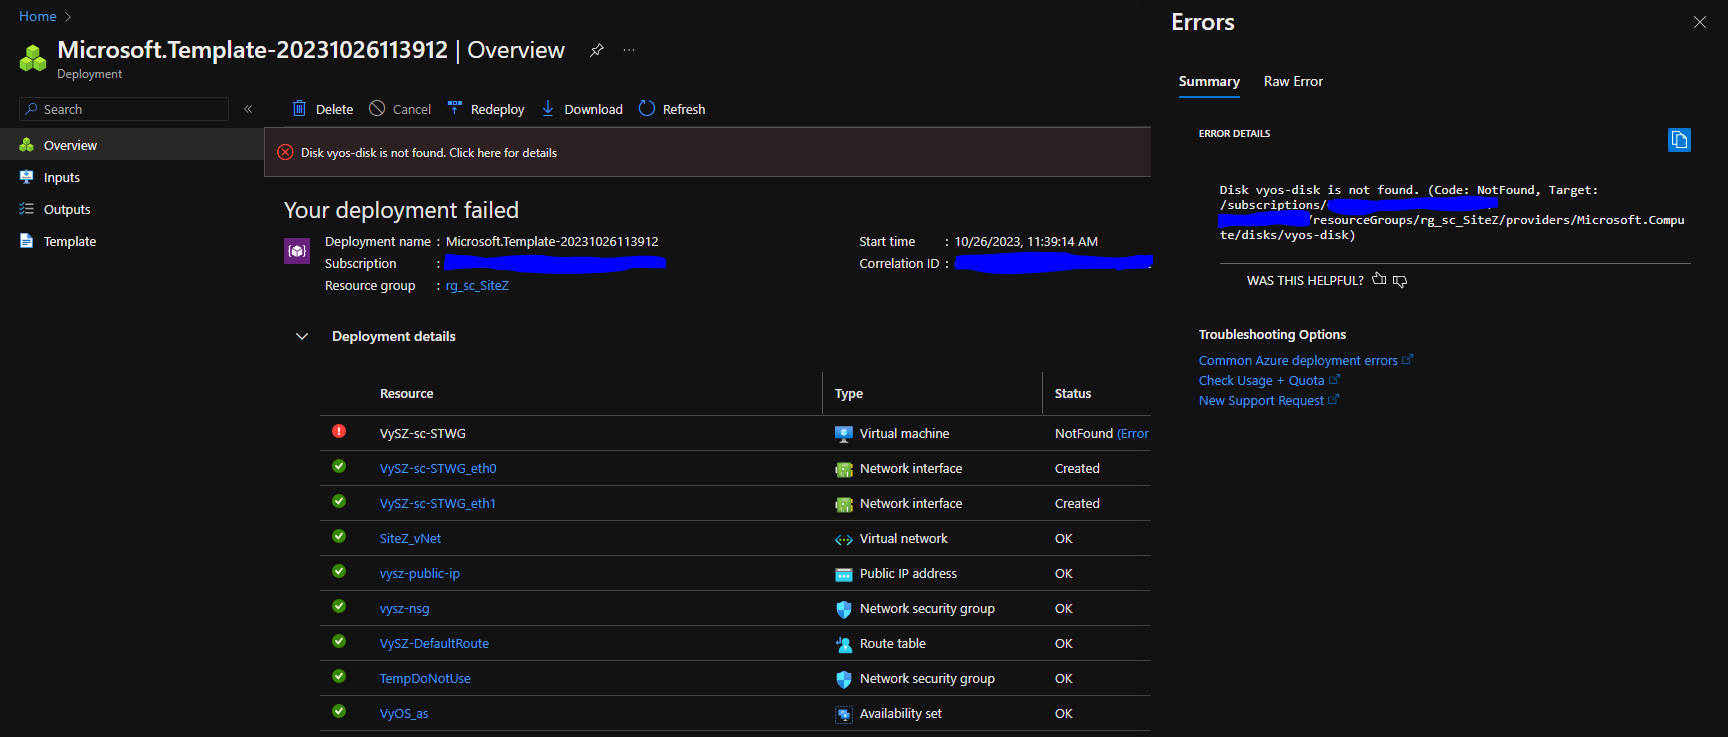Click the Public IP address type icon
1728x737 pixels.
point(844,574)
